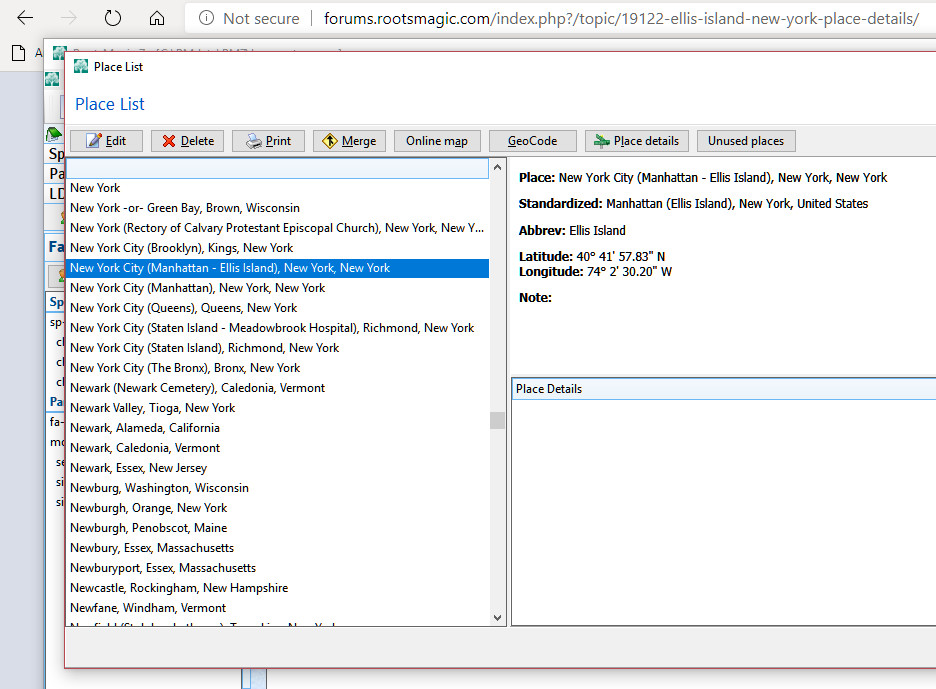Image resolution: width=936 pixels, height=689 pixels.
Task: Select 'New York City (Queens), Queens, New York'
Action: (277, 308)
